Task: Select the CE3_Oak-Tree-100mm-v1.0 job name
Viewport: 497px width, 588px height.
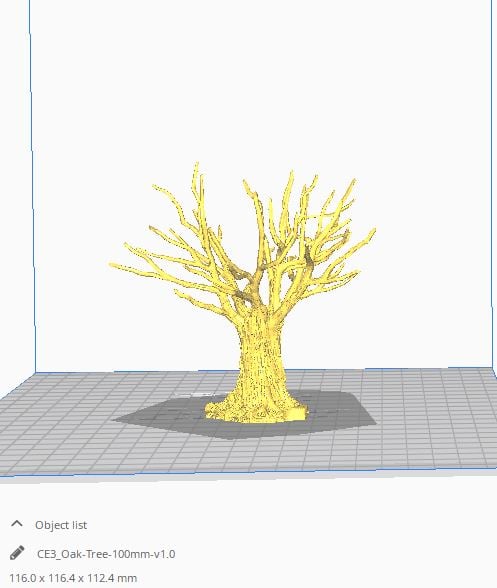Action: pyautogui.click(x=106, y=554)
